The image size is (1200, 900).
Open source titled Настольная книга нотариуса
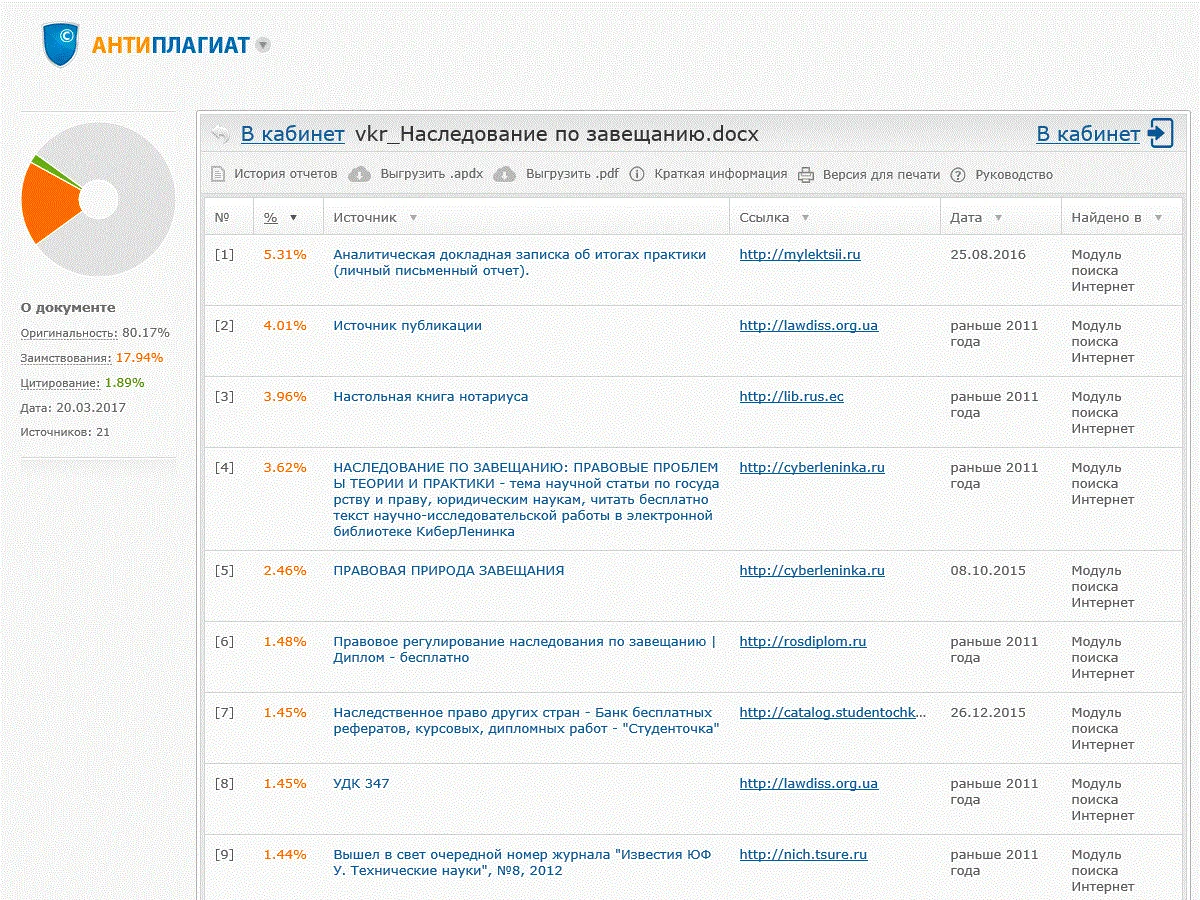[x=430, y=396]
